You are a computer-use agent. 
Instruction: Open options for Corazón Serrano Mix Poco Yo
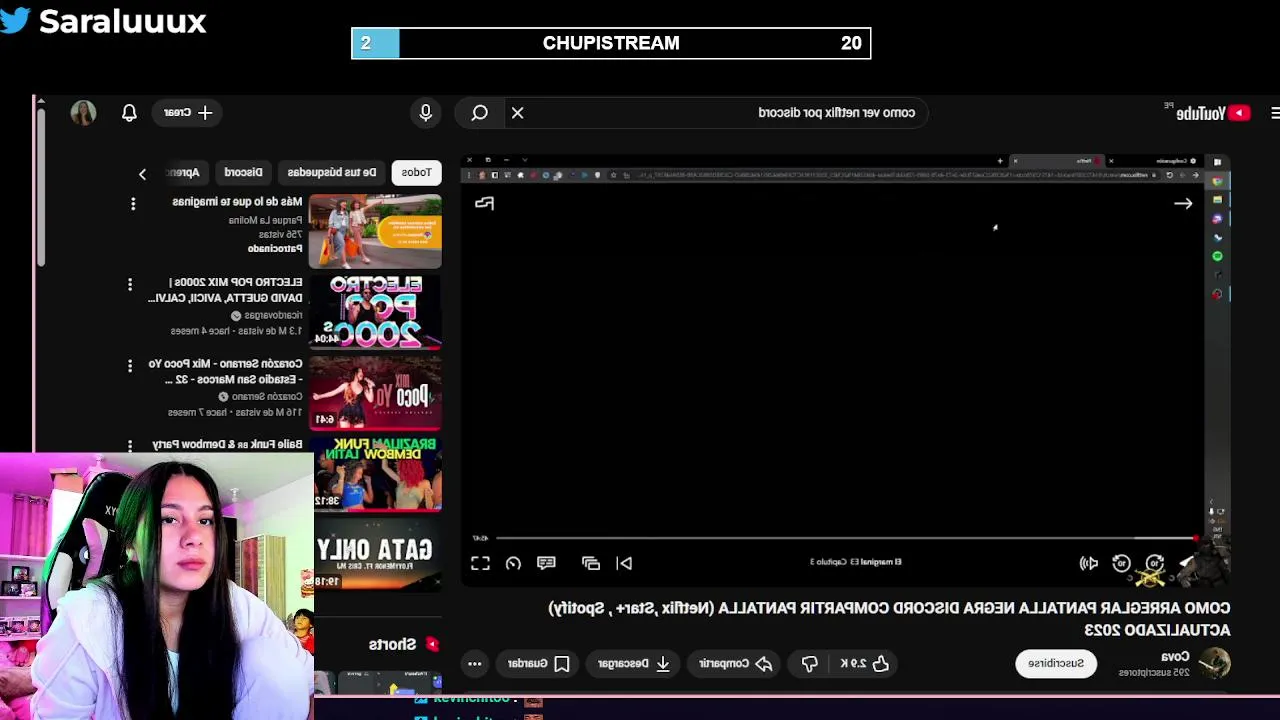130,367
